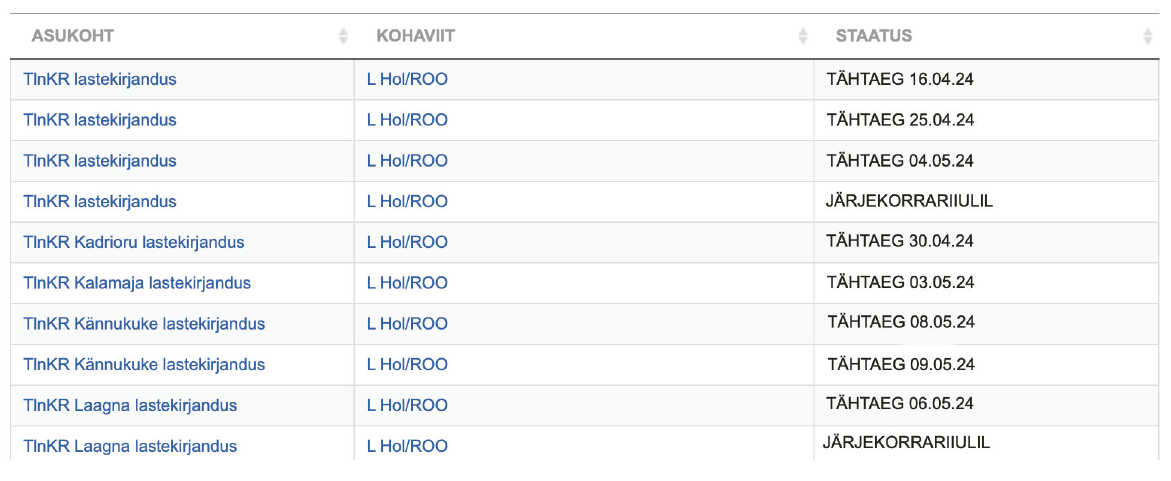Open L Hol/ROO in Kadrioru row

pyautogui.click(x=407, y=242)
